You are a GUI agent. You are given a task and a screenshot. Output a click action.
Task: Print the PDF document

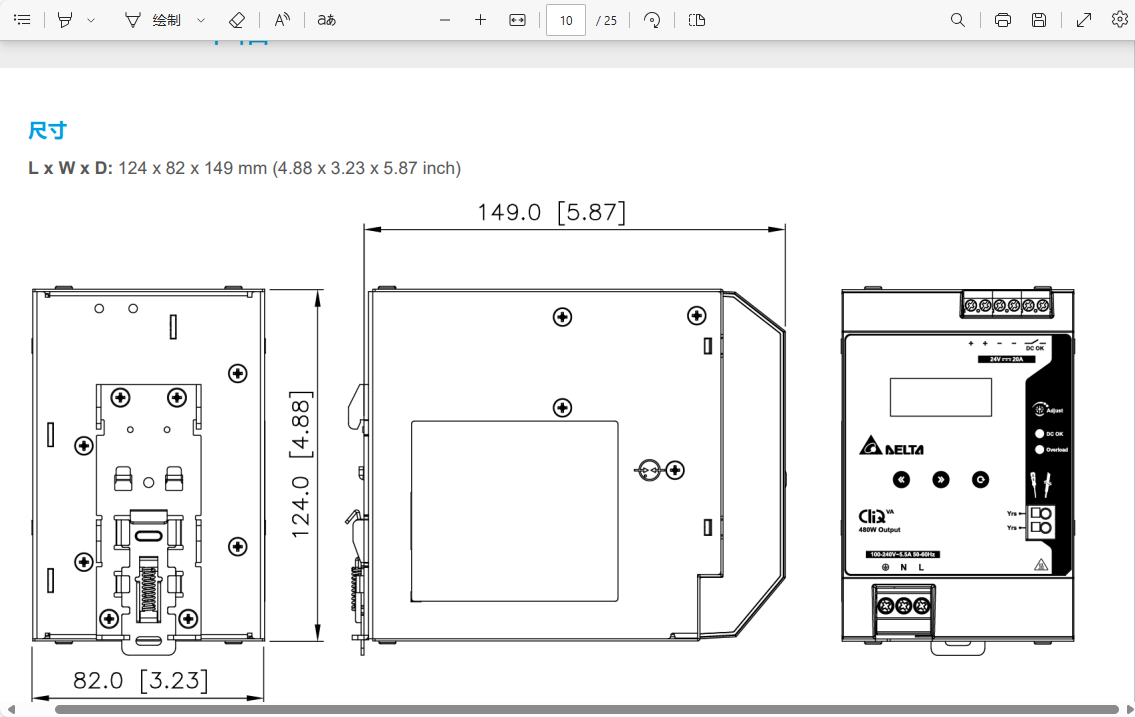[x=1003, y=20]
